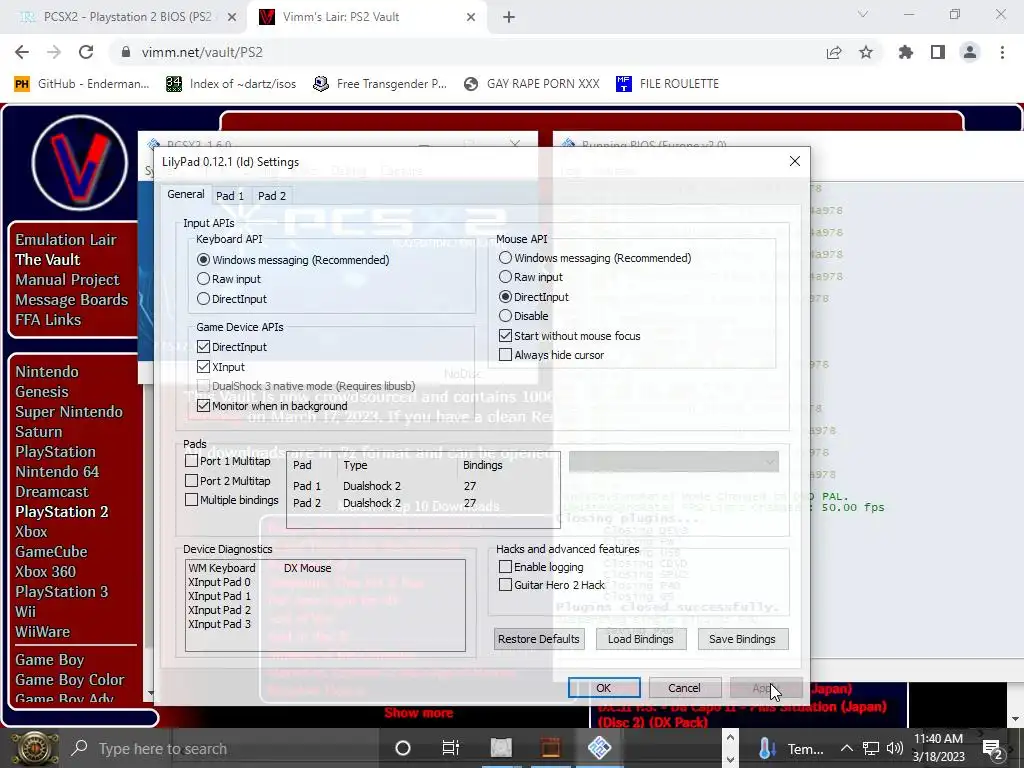Viewport: 1024px width, 768px height.
Task: Open Windows Start button on taskbar
Action: pyautogui.click(x=33, y=748)
